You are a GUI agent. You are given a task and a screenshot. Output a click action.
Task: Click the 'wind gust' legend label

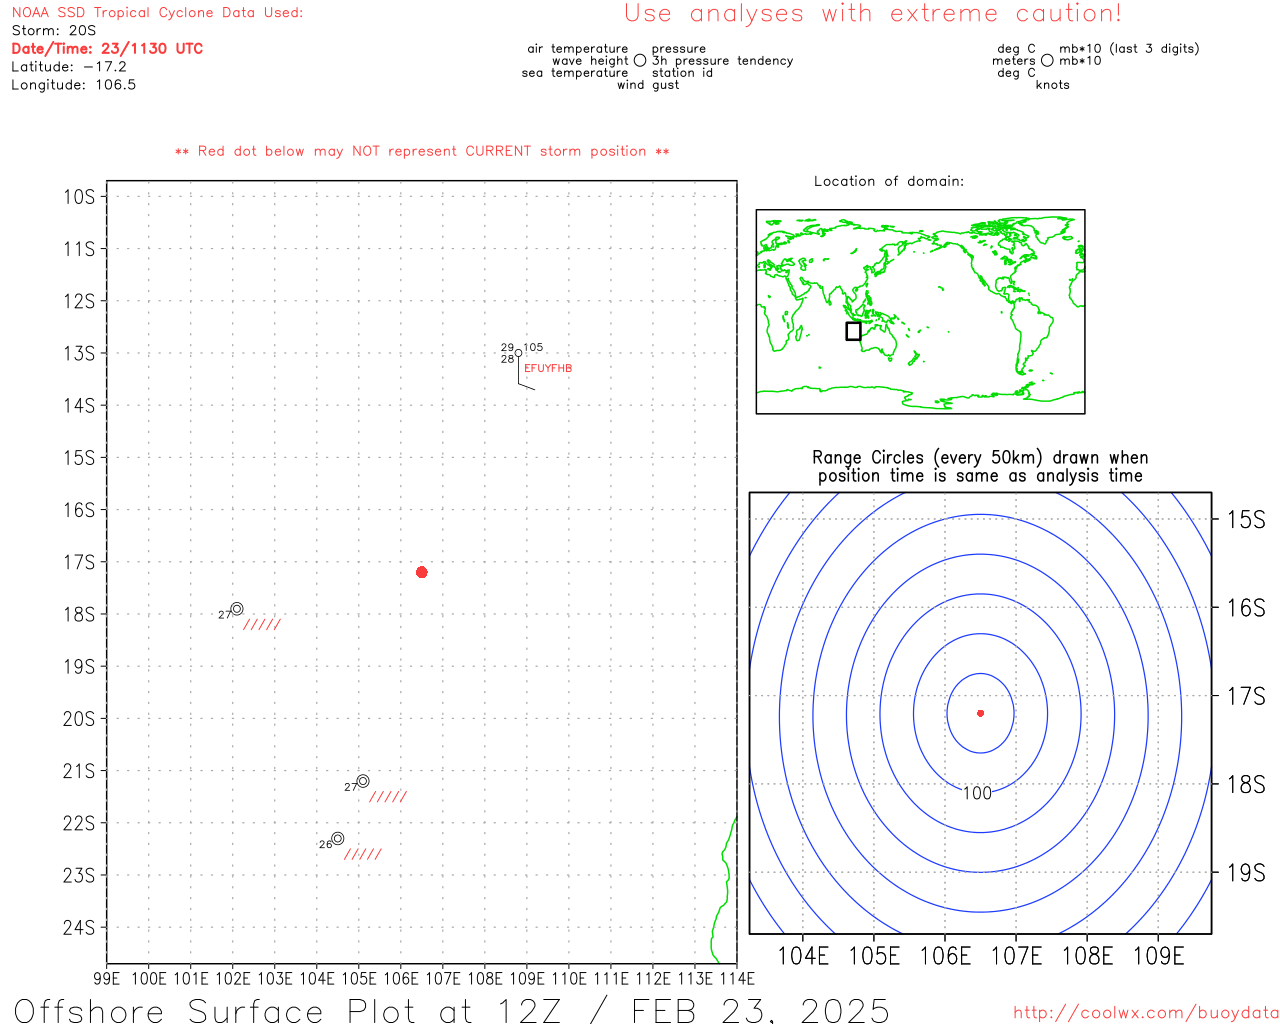tap(648, 84)
